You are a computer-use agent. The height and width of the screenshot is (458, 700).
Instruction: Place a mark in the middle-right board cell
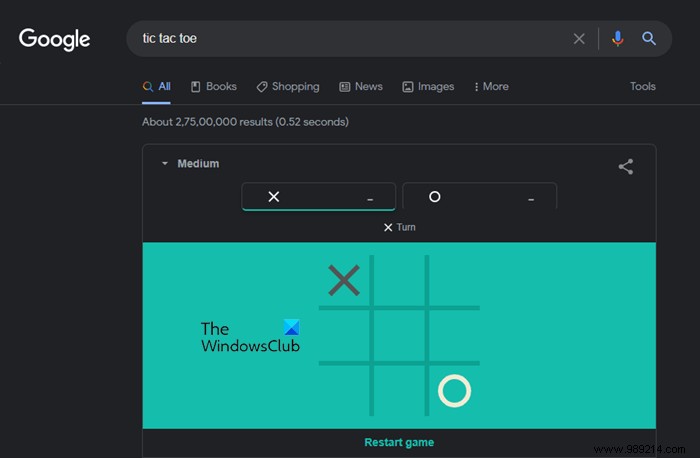click(454, 336)
